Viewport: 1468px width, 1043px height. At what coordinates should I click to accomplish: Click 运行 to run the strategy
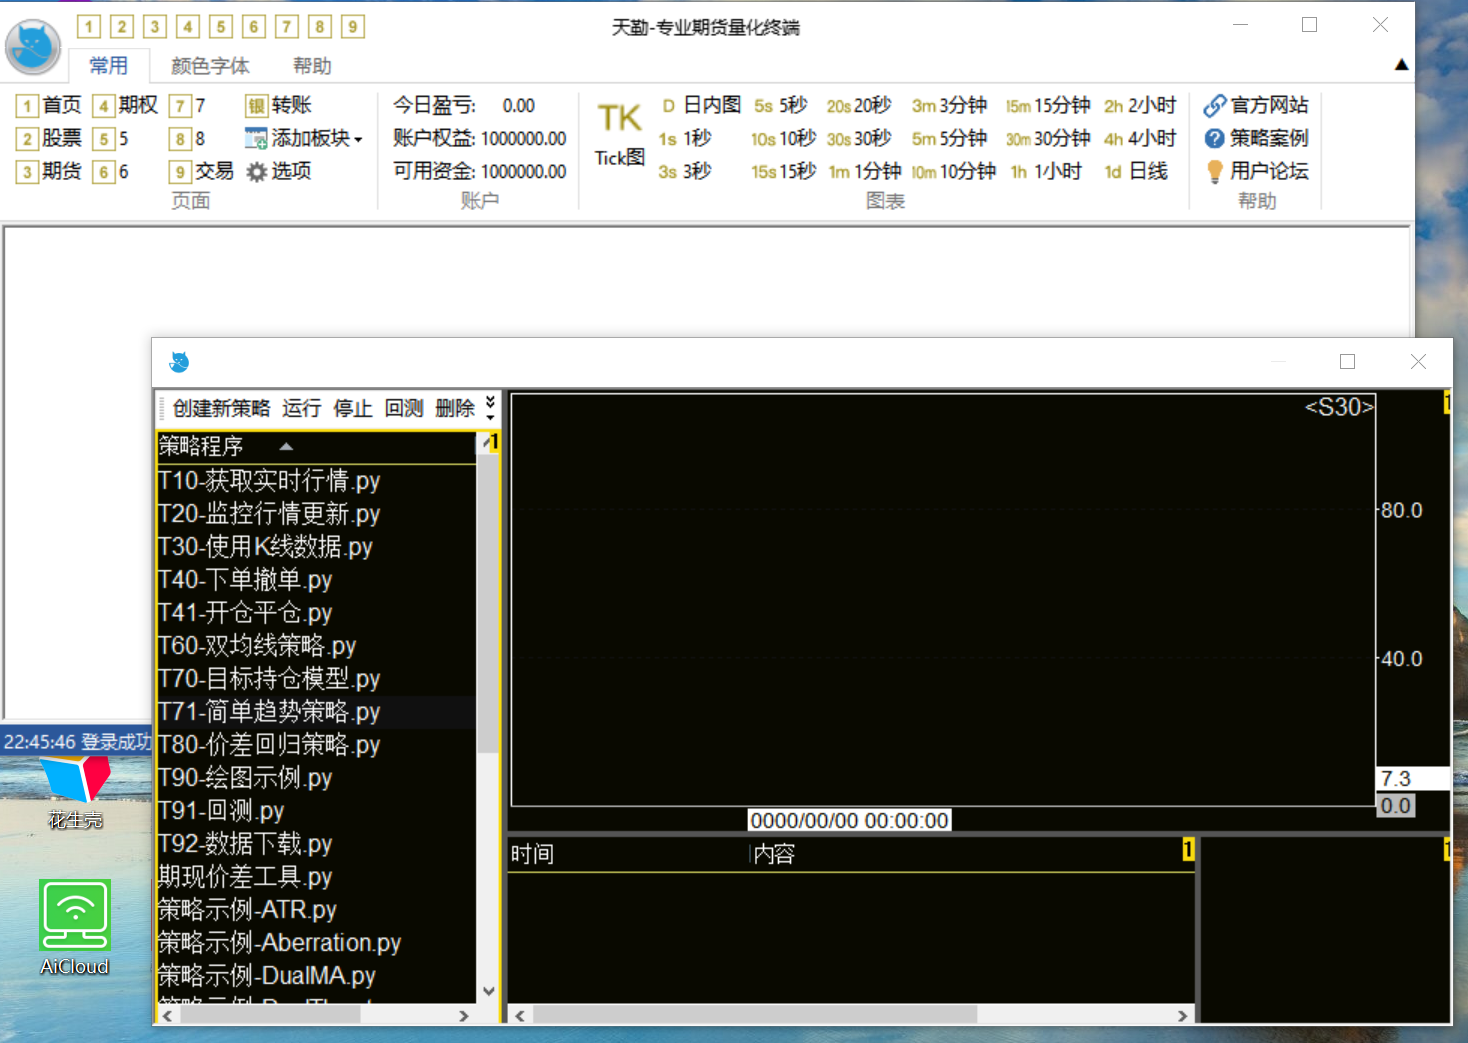click(x=301, y=408)
